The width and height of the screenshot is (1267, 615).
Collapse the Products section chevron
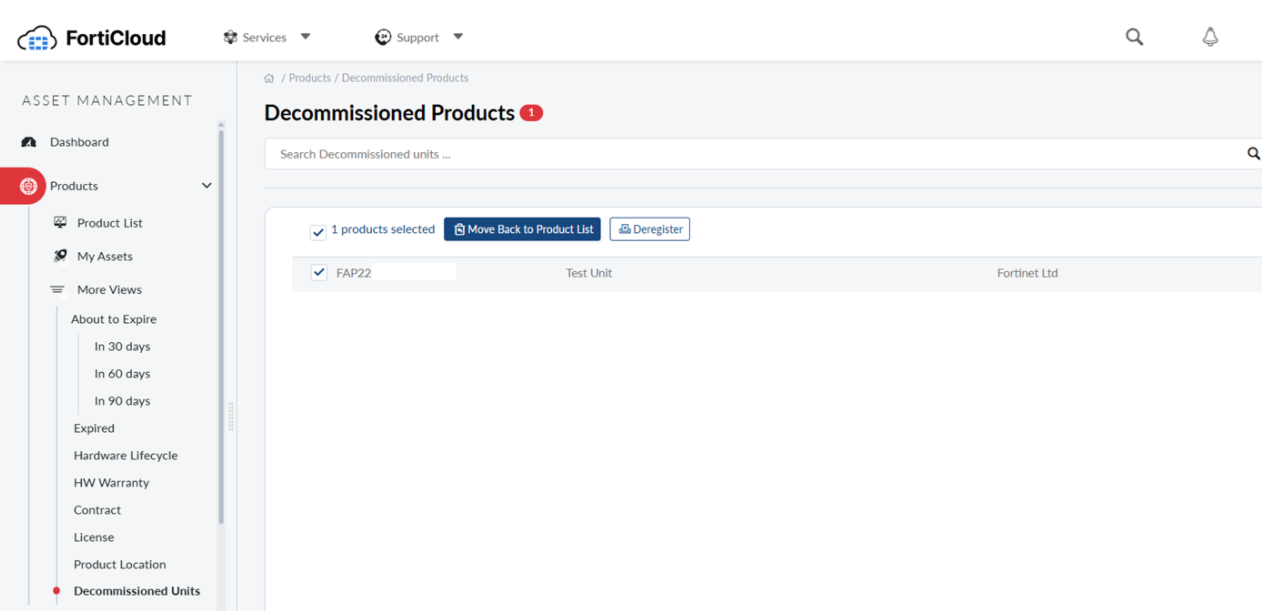tap(207, 186)
